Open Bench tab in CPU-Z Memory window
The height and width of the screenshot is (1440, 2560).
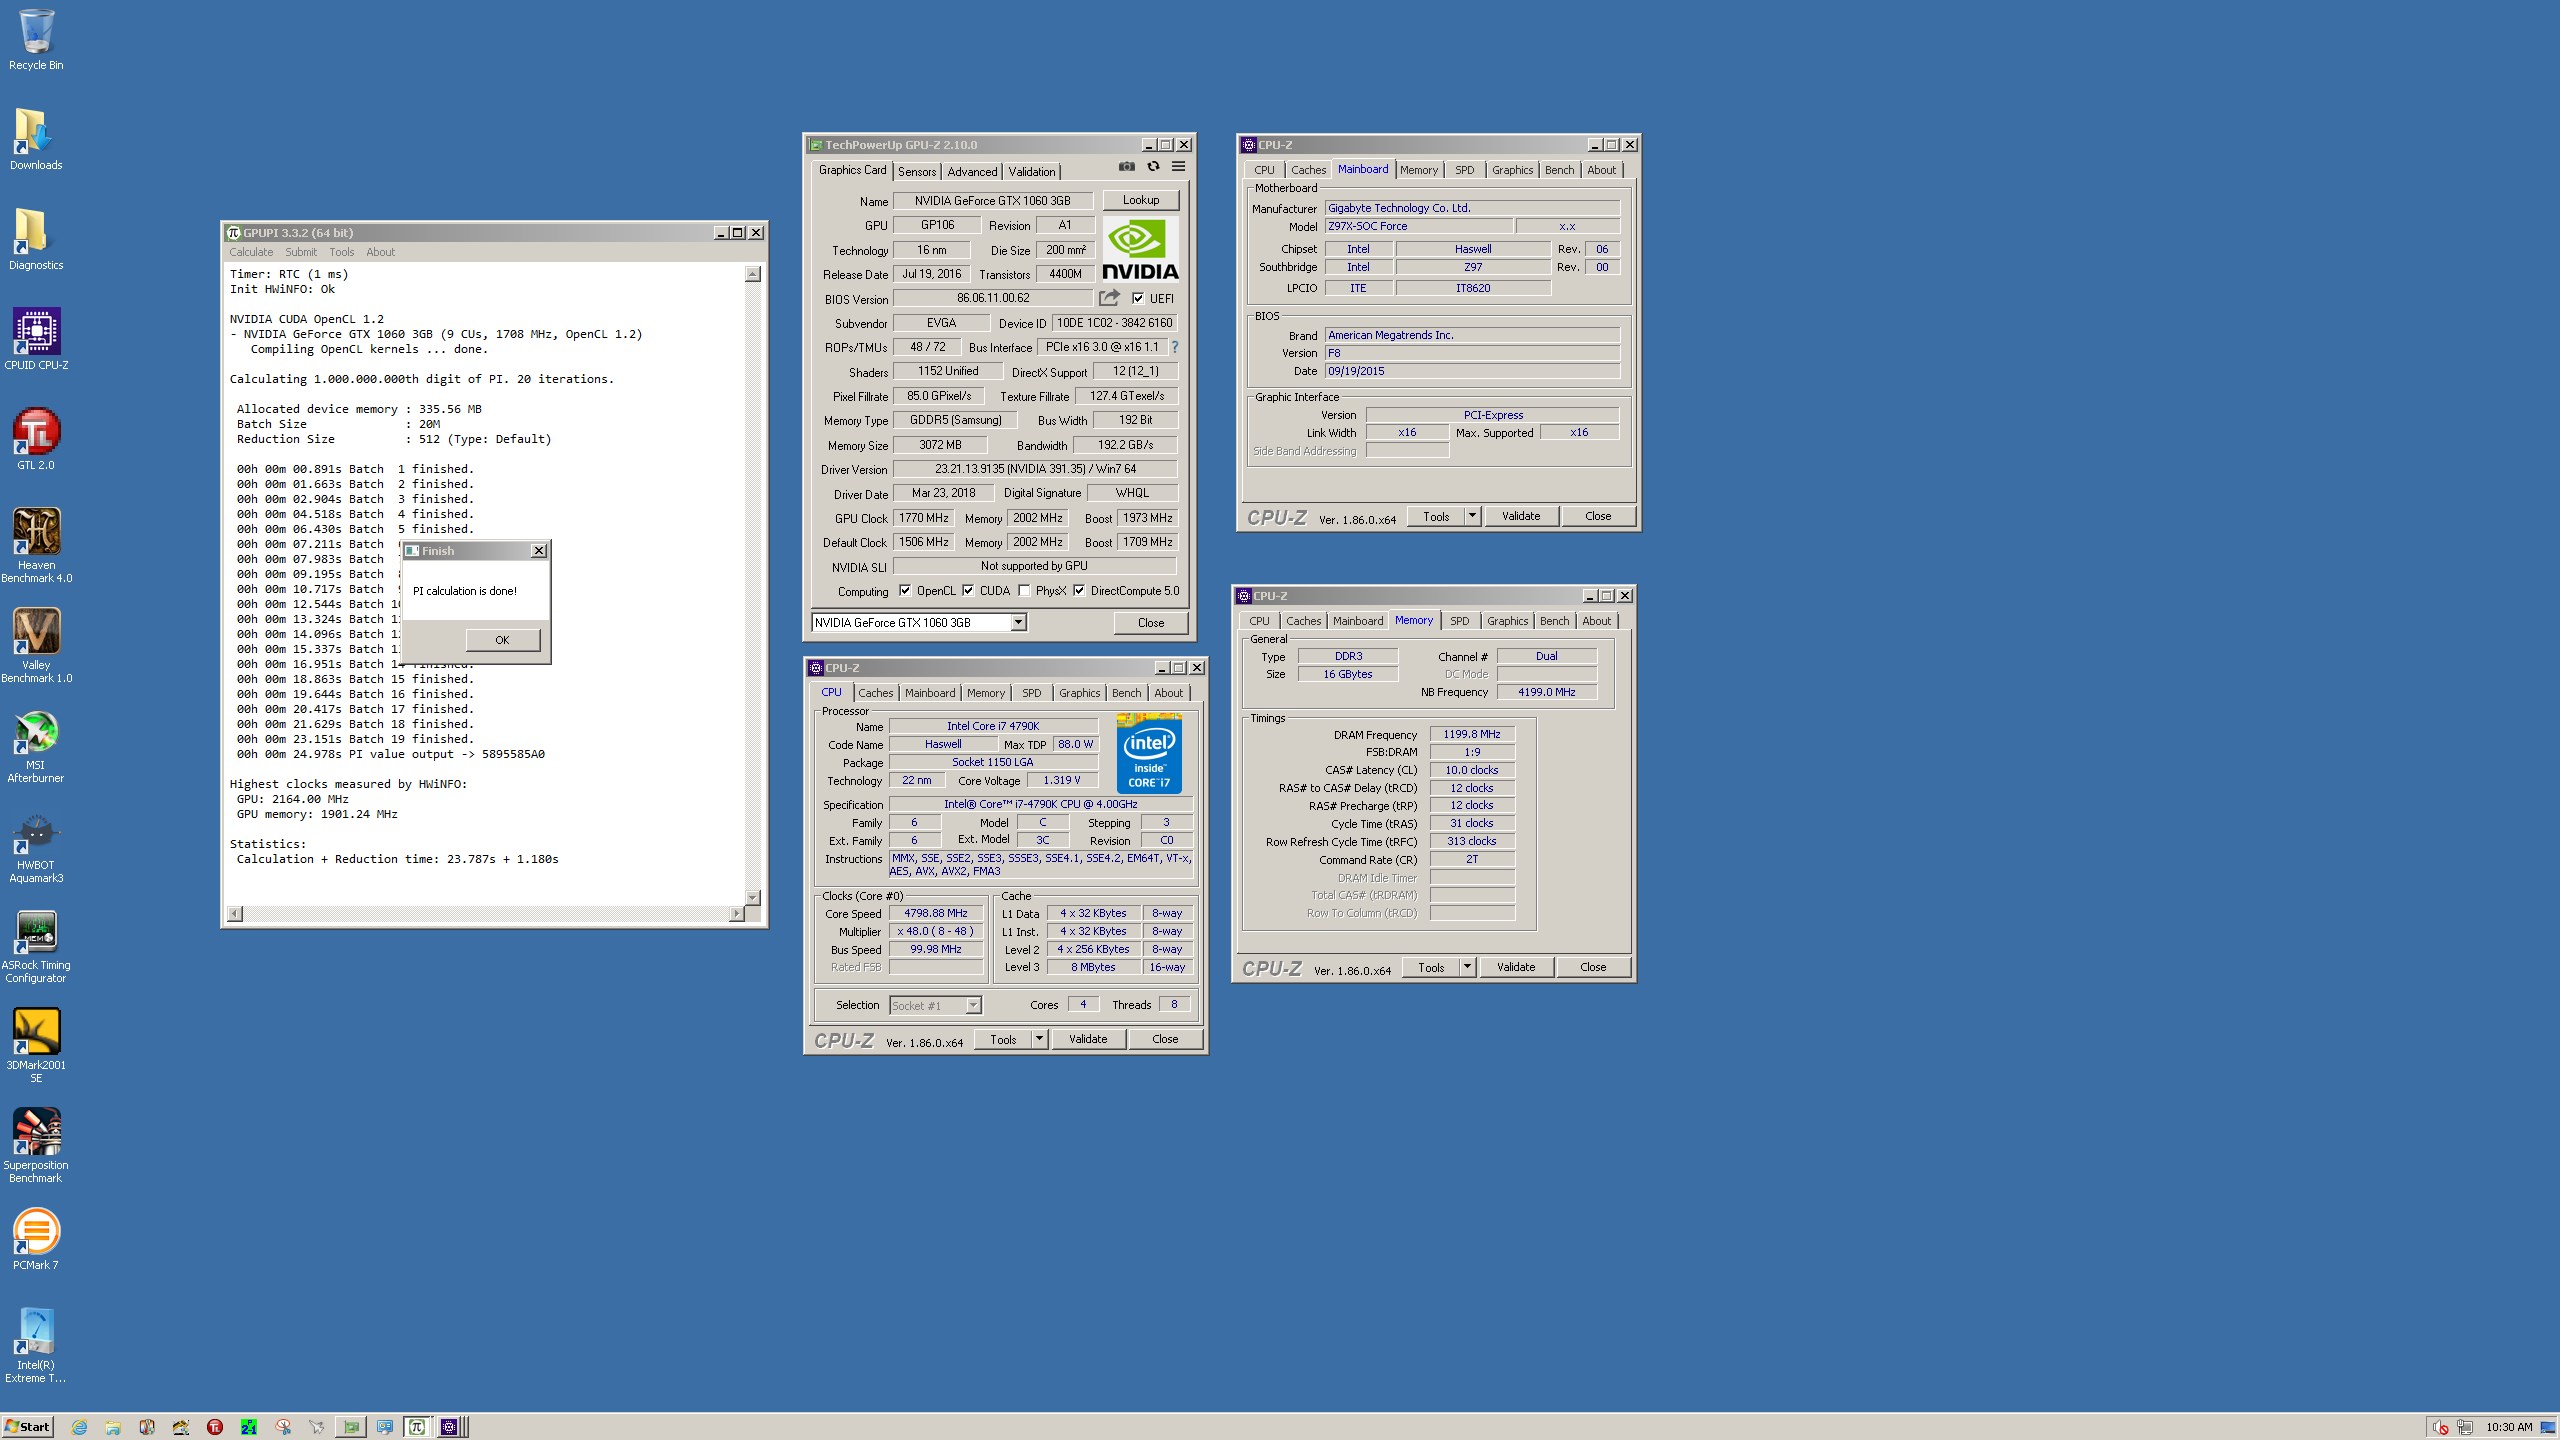[x=1554, y=621]
